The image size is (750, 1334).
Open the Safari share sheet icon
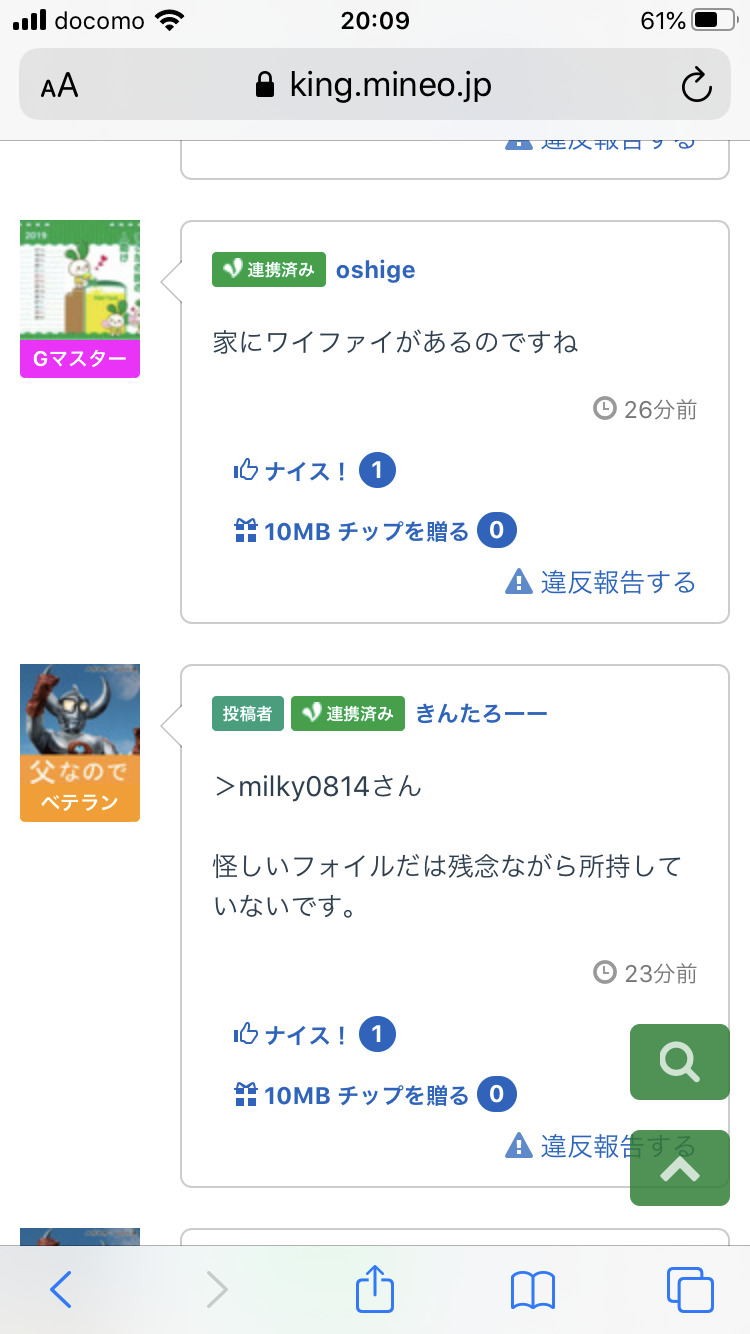pos(375,1289)
